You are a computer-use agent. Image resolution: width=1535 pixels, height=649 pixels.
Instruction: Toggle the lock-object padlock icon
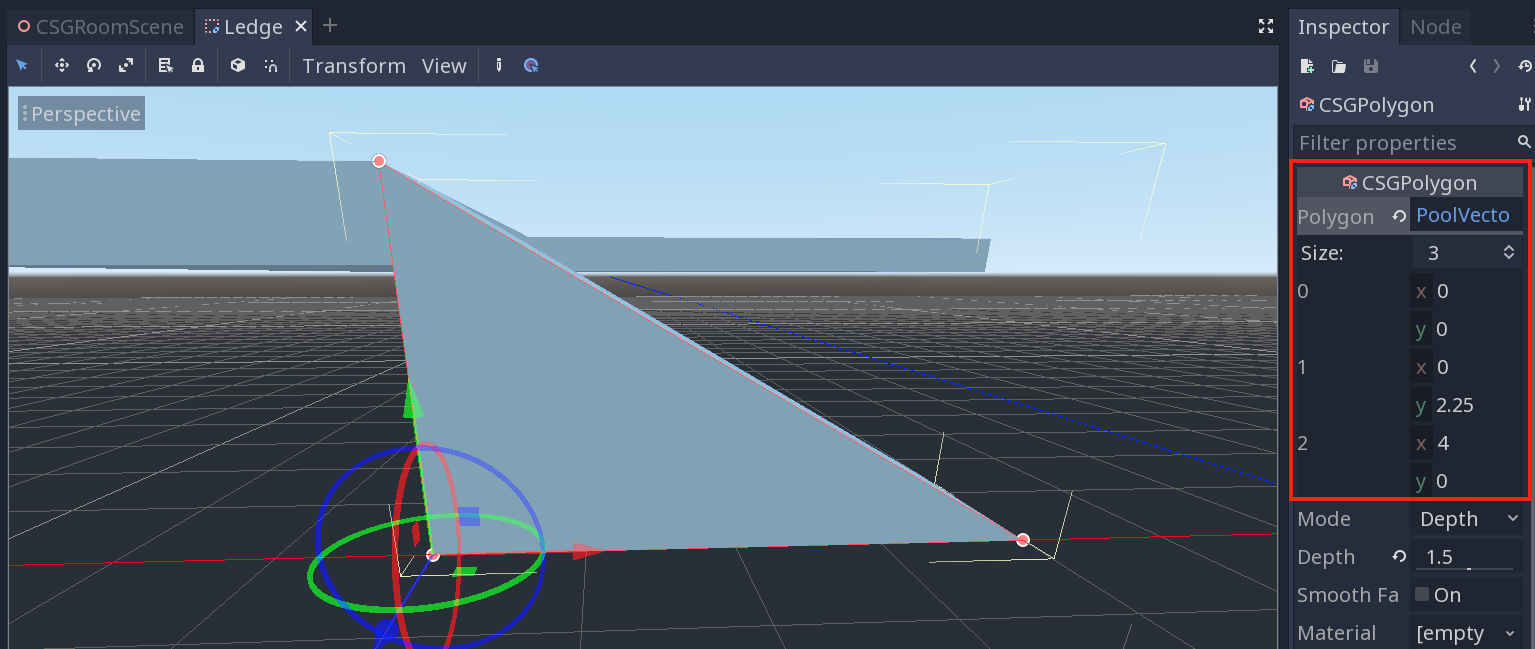tap(198, 66)
